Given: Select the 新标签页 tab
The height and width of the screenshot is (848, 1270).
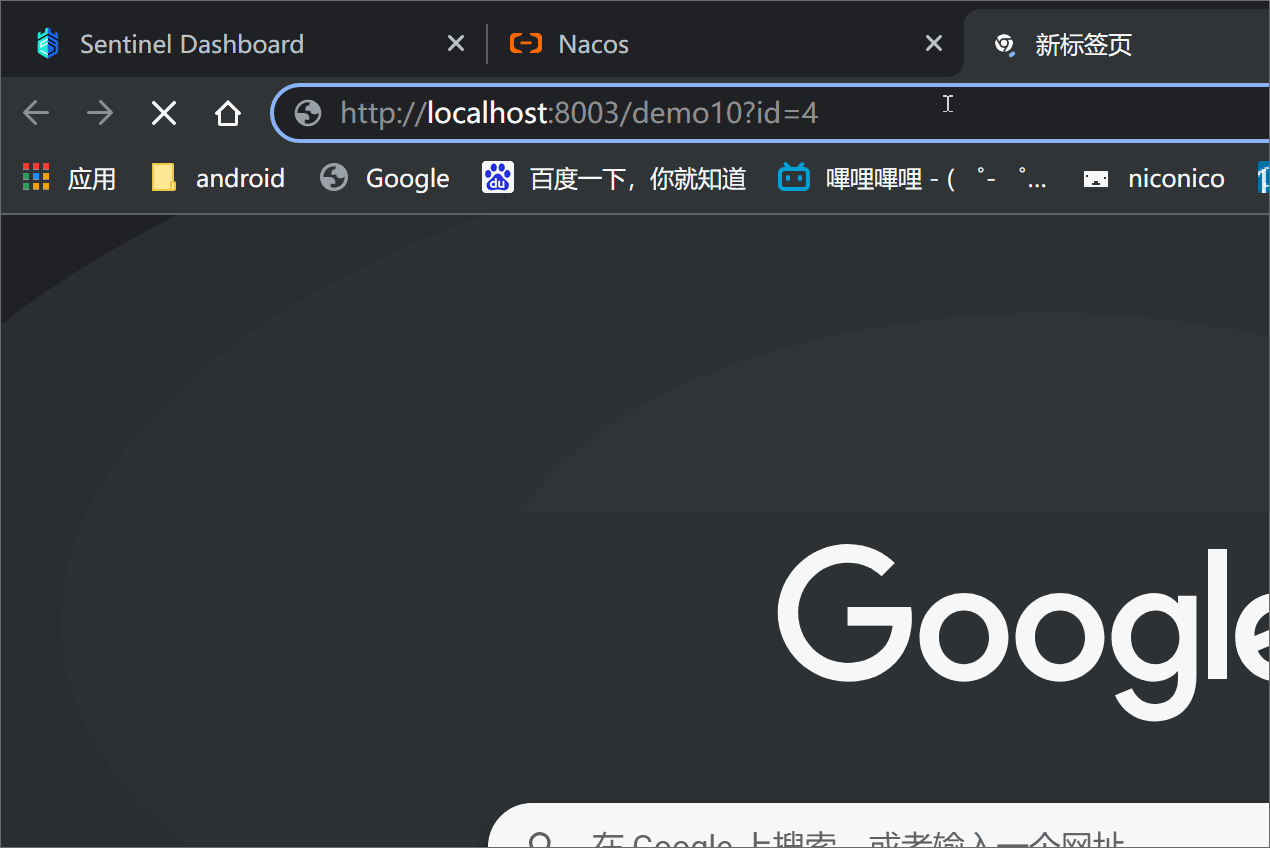Looking at the screenshot, I should (x=1116, y=44).
